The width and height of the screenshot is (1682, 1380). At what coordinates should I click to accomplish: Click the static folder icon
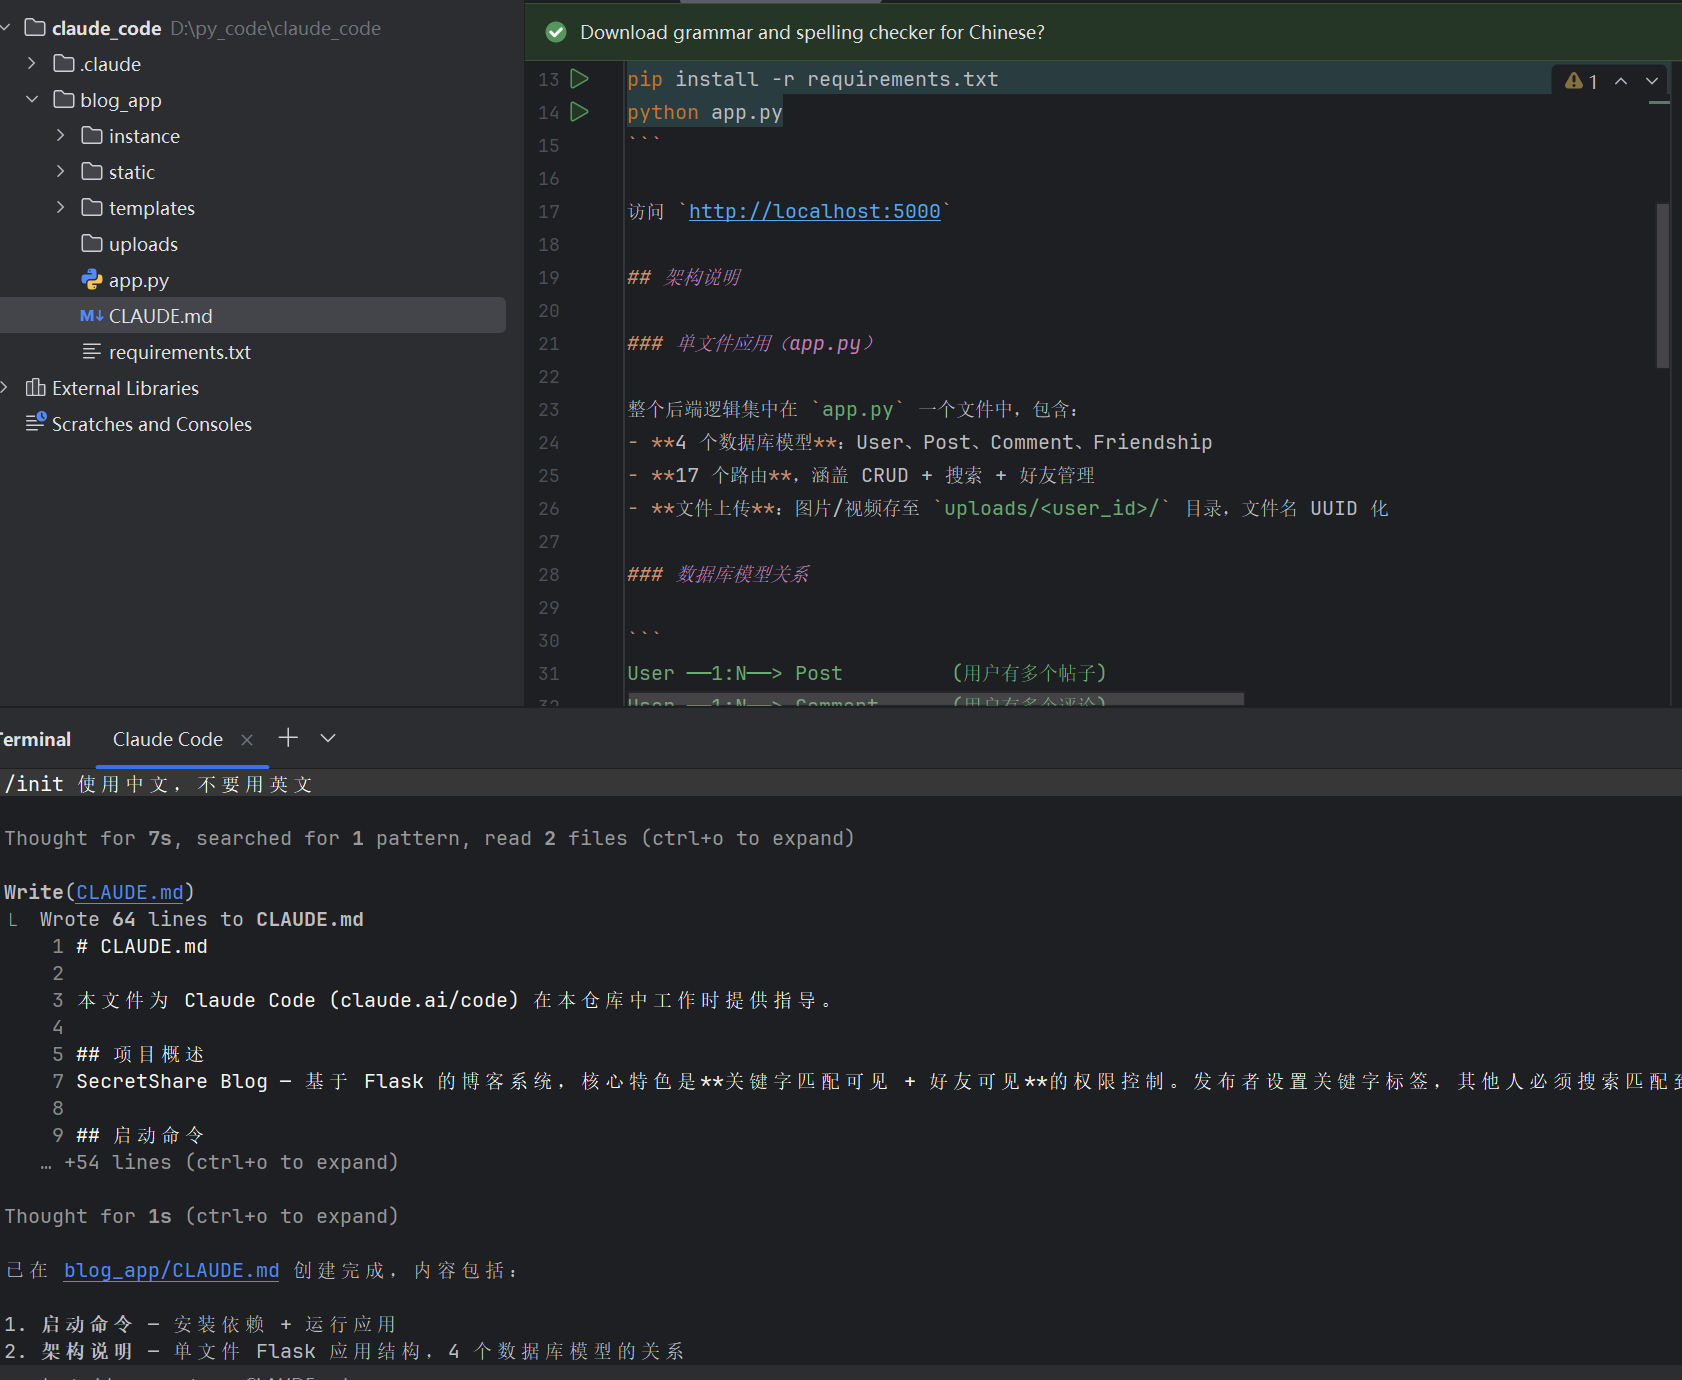tap(92, 172)
